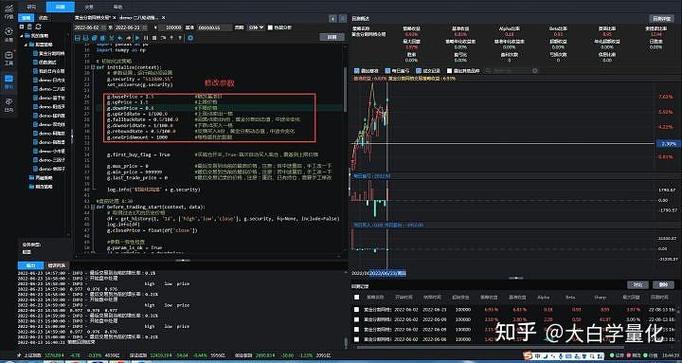Click the initial capital field showing 100000
682x363 pixels.
pos(170,27)
